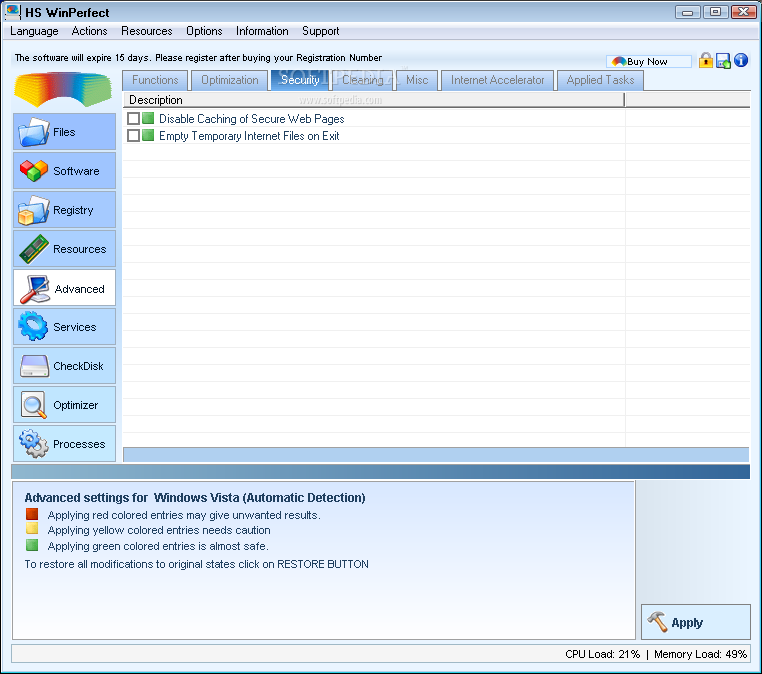The height and width of the screenshot is (674, 762).
Task: Click the yellow colored entries legend swatch
Action: (x=32, y=529)
